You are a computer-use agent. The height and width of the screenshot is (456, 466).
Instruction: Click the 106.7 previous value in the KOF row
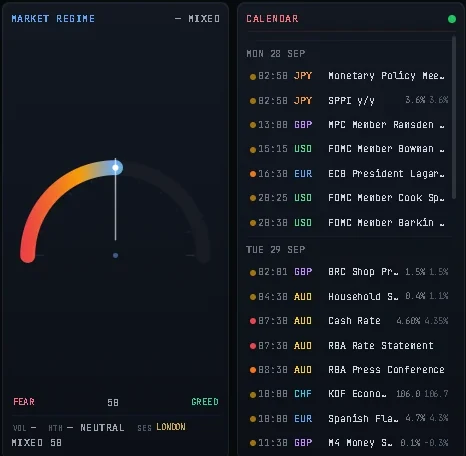[436, 394]
